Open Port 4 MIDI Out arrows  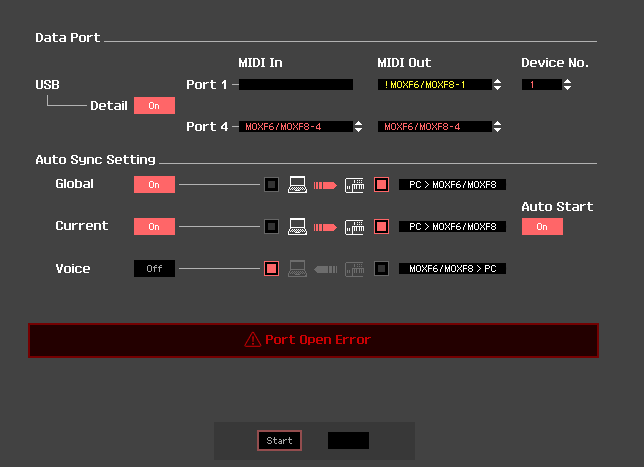[x=497, y=127]
